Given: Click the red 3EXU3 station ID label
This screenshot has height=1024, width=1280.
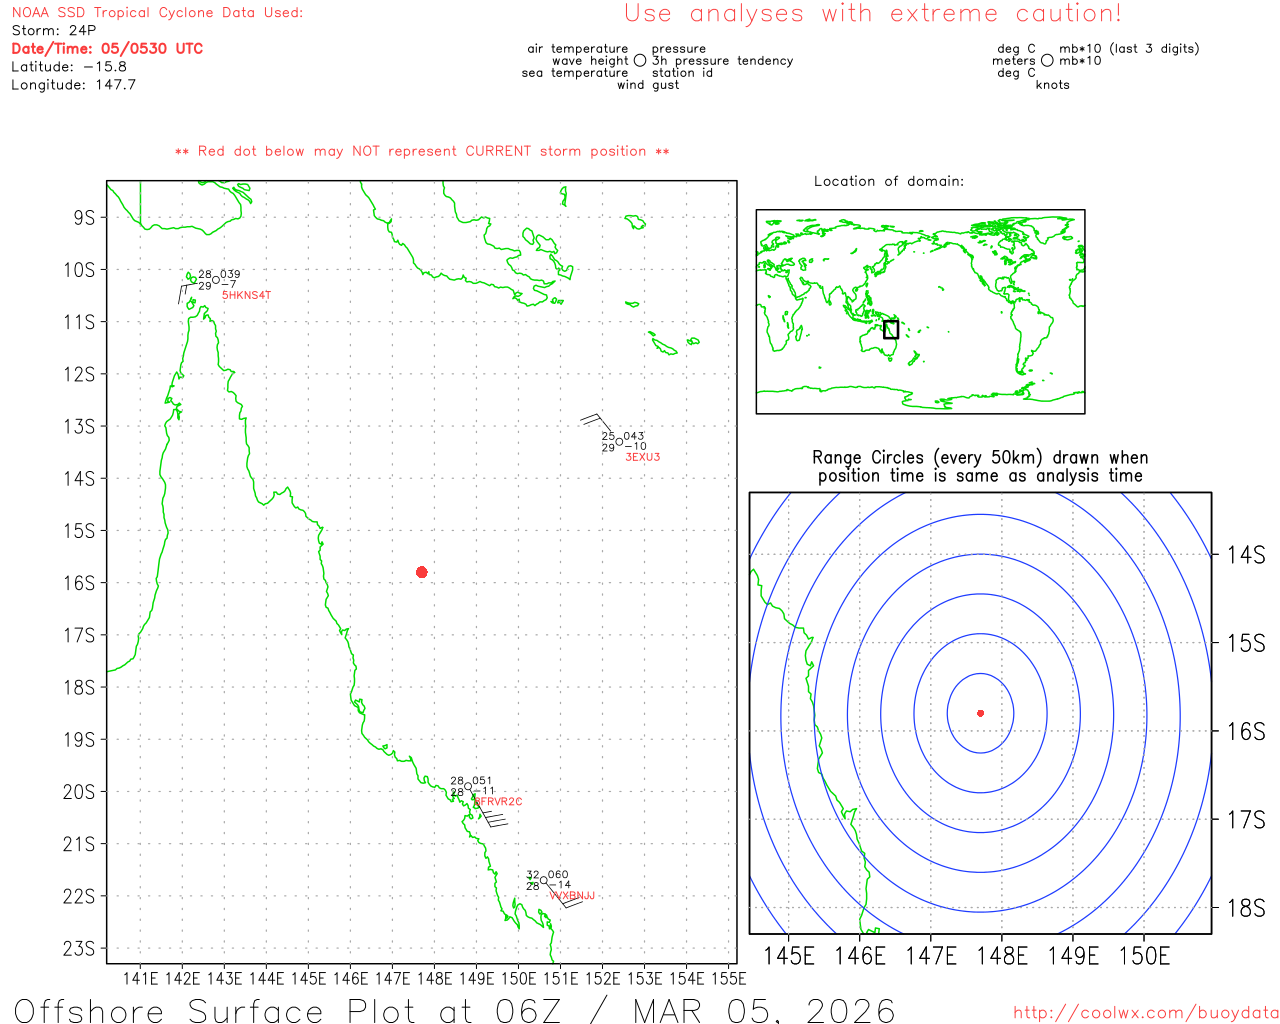Looking at the screenshot, I should tap(643, 457).
